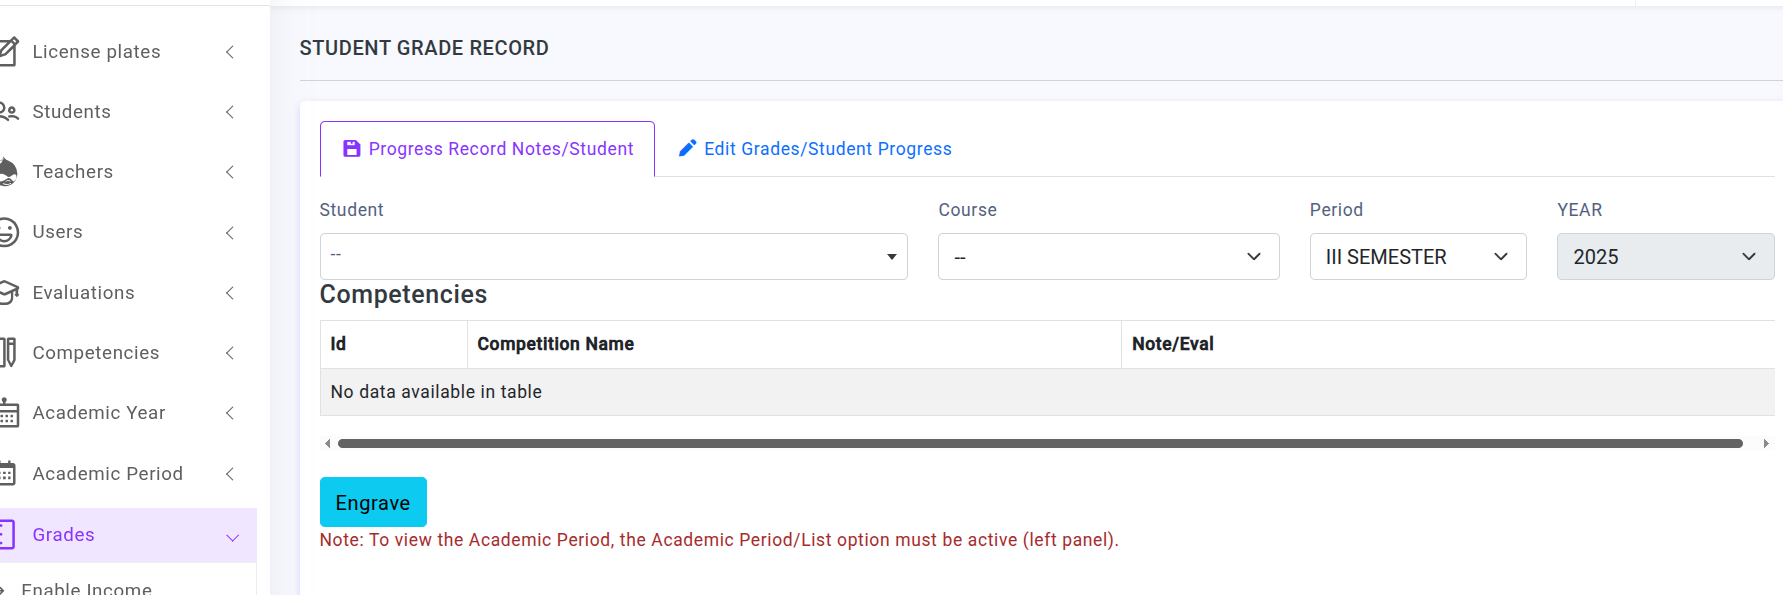Click the Users smiley face icon
The width and height of the screenshot is (1783, 595).
tap(9, 232)
